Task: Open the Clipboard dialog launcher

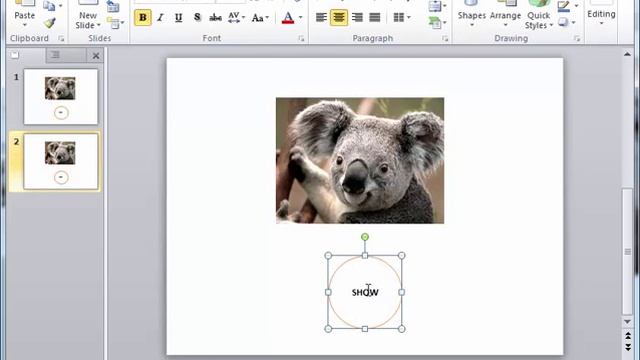Action: pos(61,39)
